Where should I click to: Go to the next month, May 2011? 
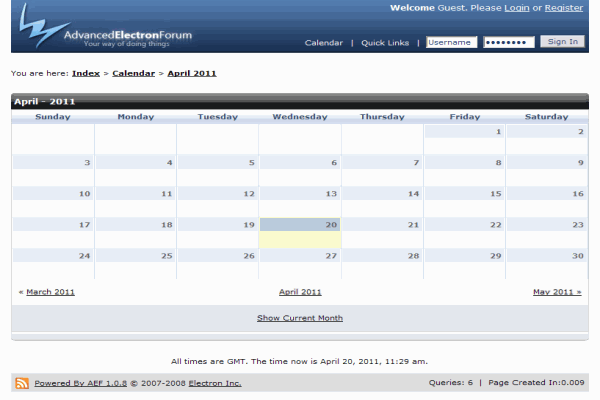pos(557,292)
